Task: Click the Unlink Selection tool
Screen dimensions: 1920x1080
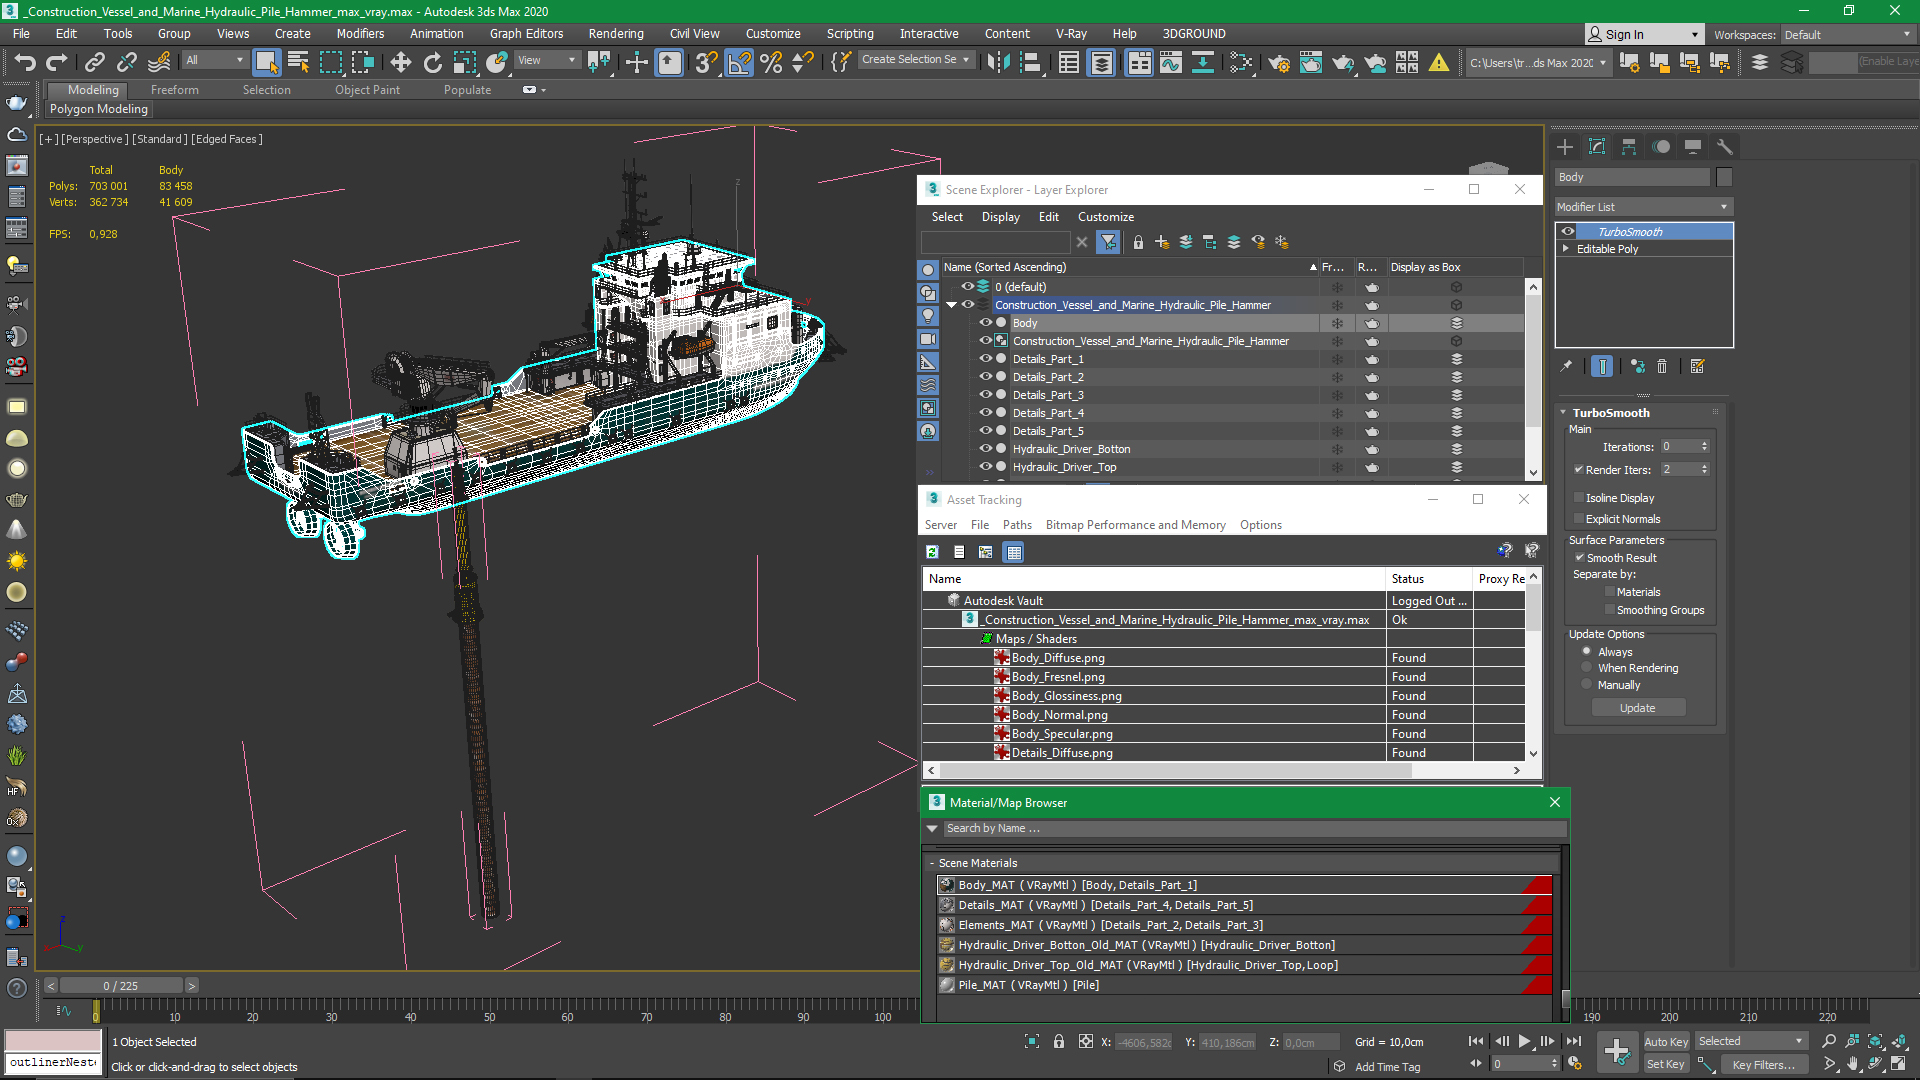Action: point(126,62)
